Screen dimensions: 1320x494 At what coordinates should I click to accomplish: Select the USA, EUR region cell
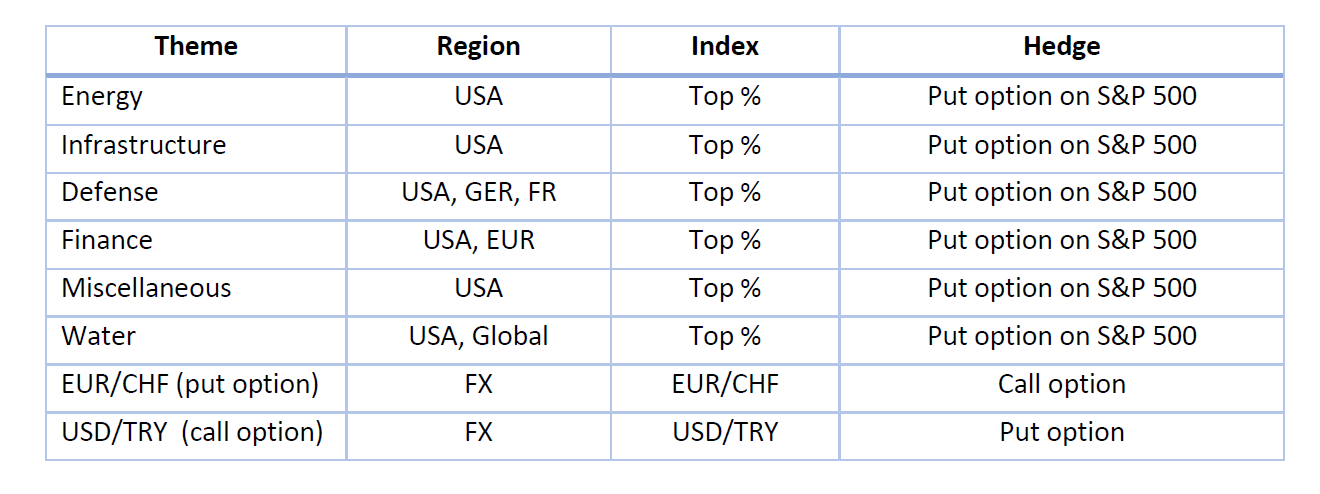478,240
